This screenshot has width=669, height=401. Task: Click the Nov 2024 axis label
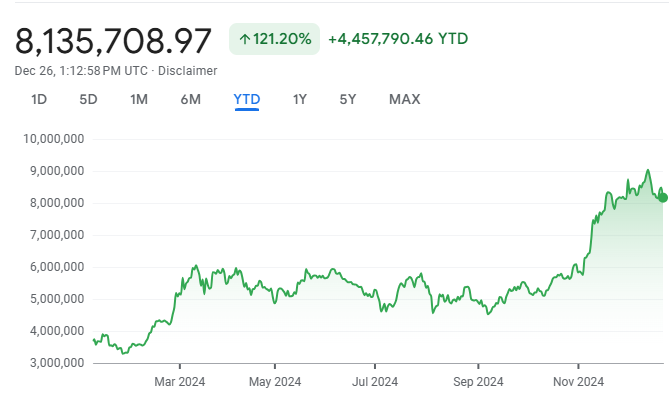click(579, 381)
